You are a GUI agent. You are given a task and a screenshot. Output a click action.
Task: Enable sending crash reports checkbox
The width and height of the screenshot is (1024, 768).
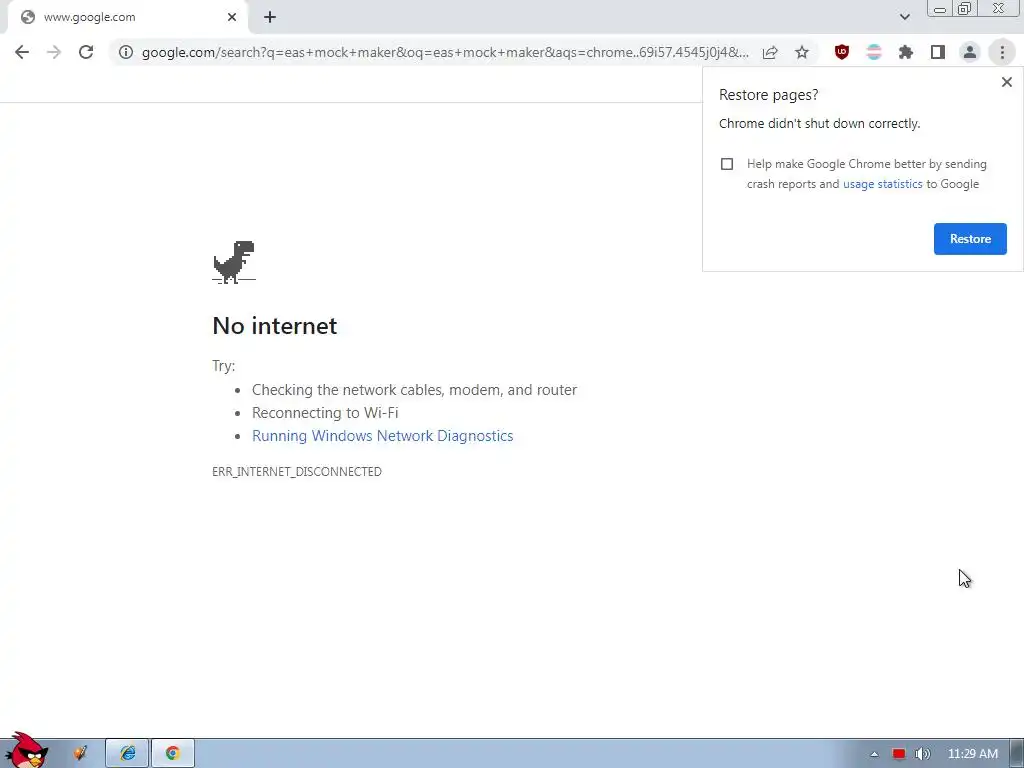(x=727, y=164)
